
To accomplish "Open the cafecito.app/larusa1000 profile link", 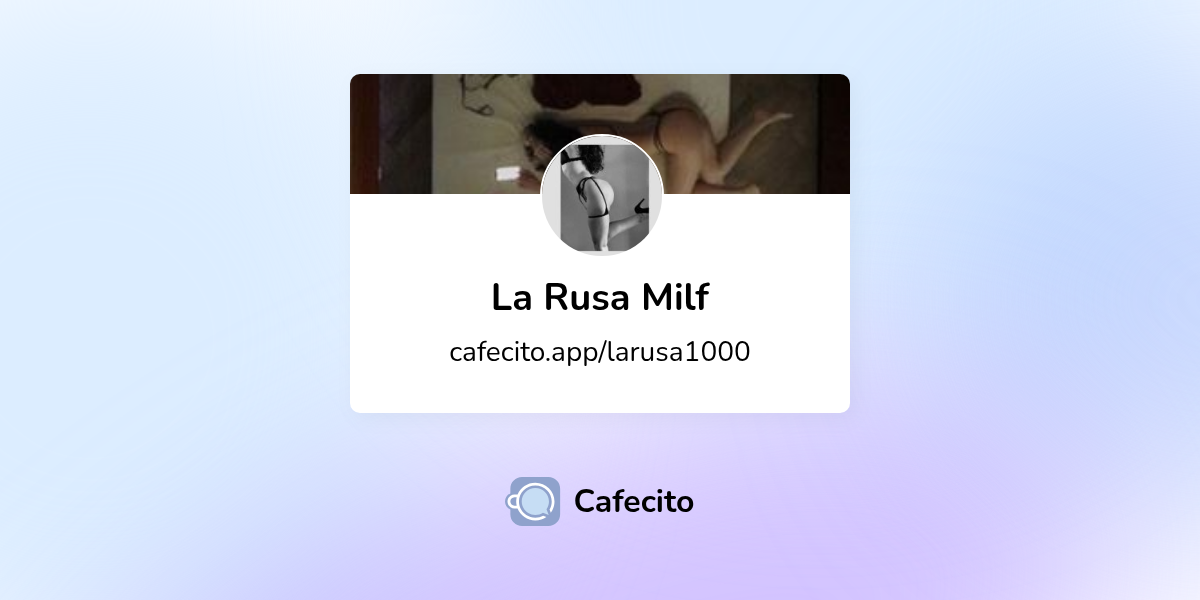I will click(x=600, y=352).
